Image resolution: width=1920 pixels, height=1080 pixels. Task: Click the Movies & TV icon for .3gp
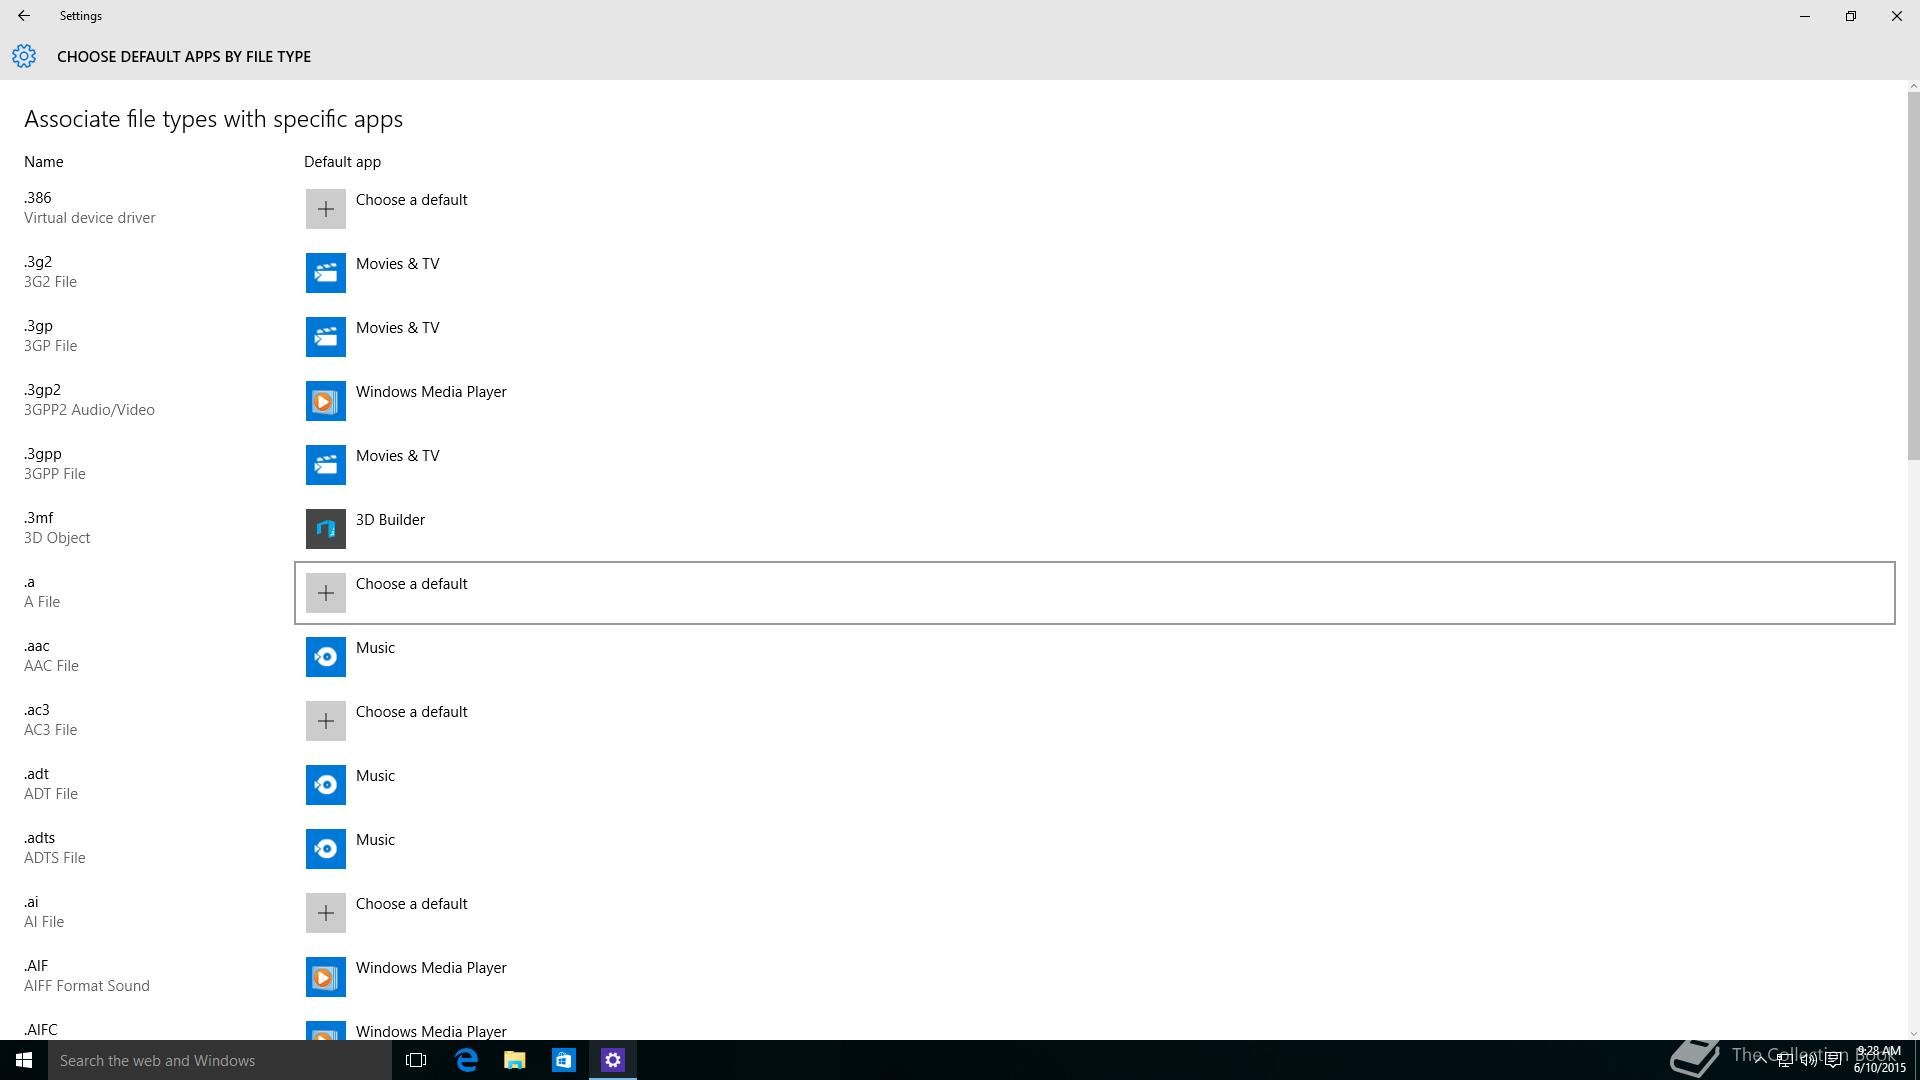[325, 337]
